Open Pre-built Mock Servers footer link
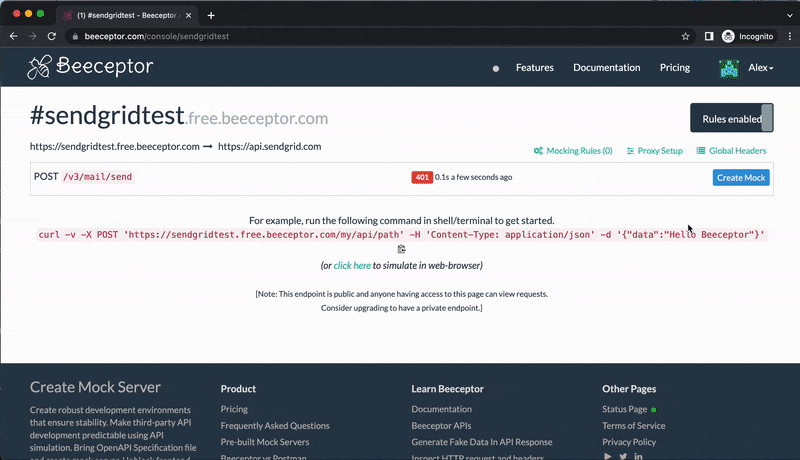 coord(265,442)
